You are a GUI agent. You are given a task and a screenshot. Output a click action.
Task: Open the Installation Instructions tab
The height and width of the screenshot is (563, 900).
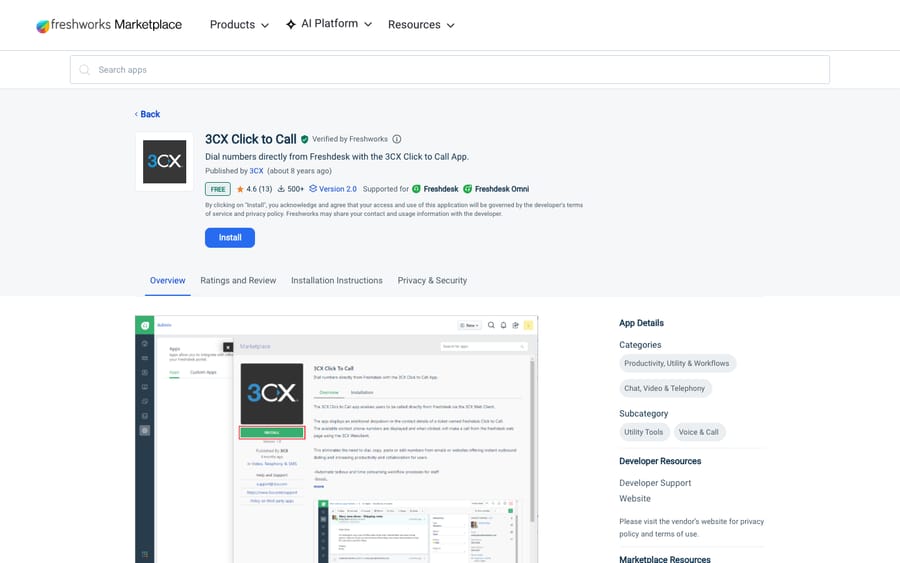336,281
